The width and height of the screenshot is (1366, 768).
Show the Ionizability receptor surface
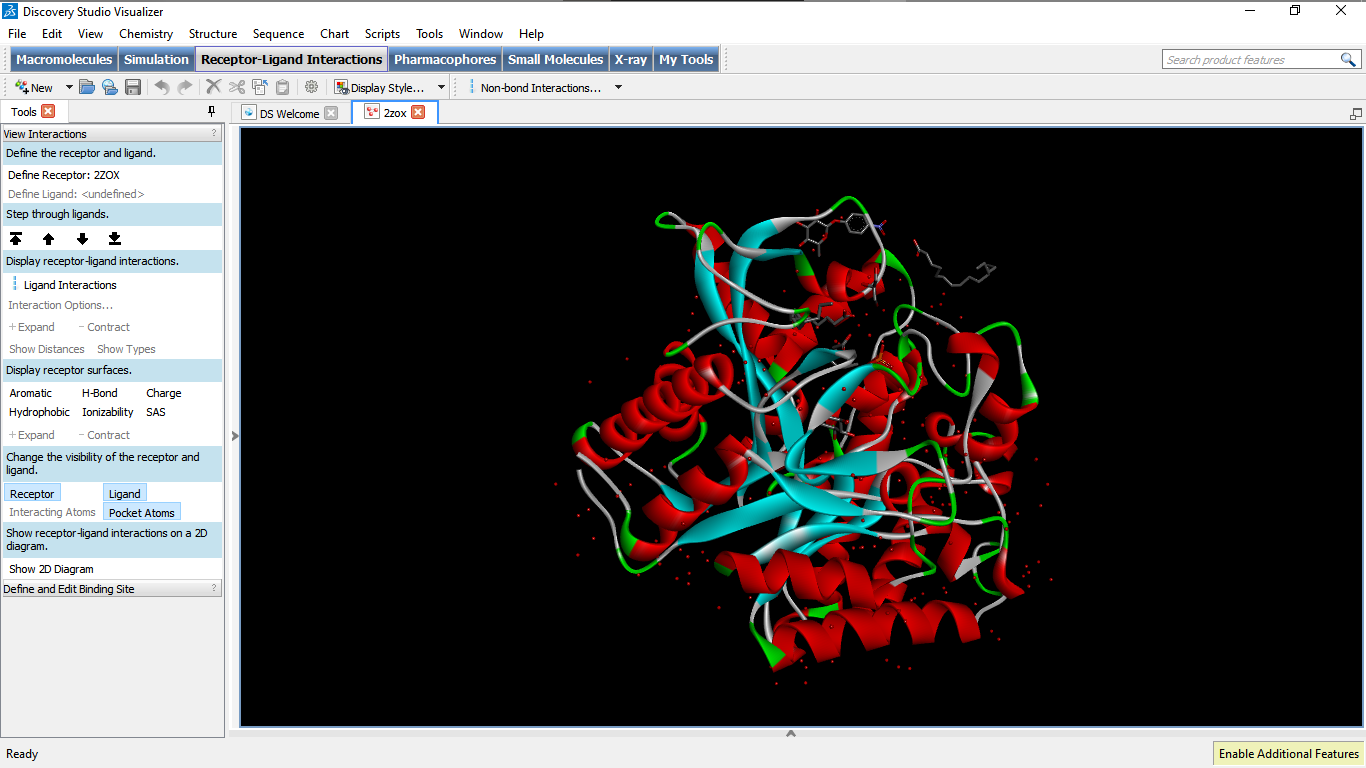(108, 412)
